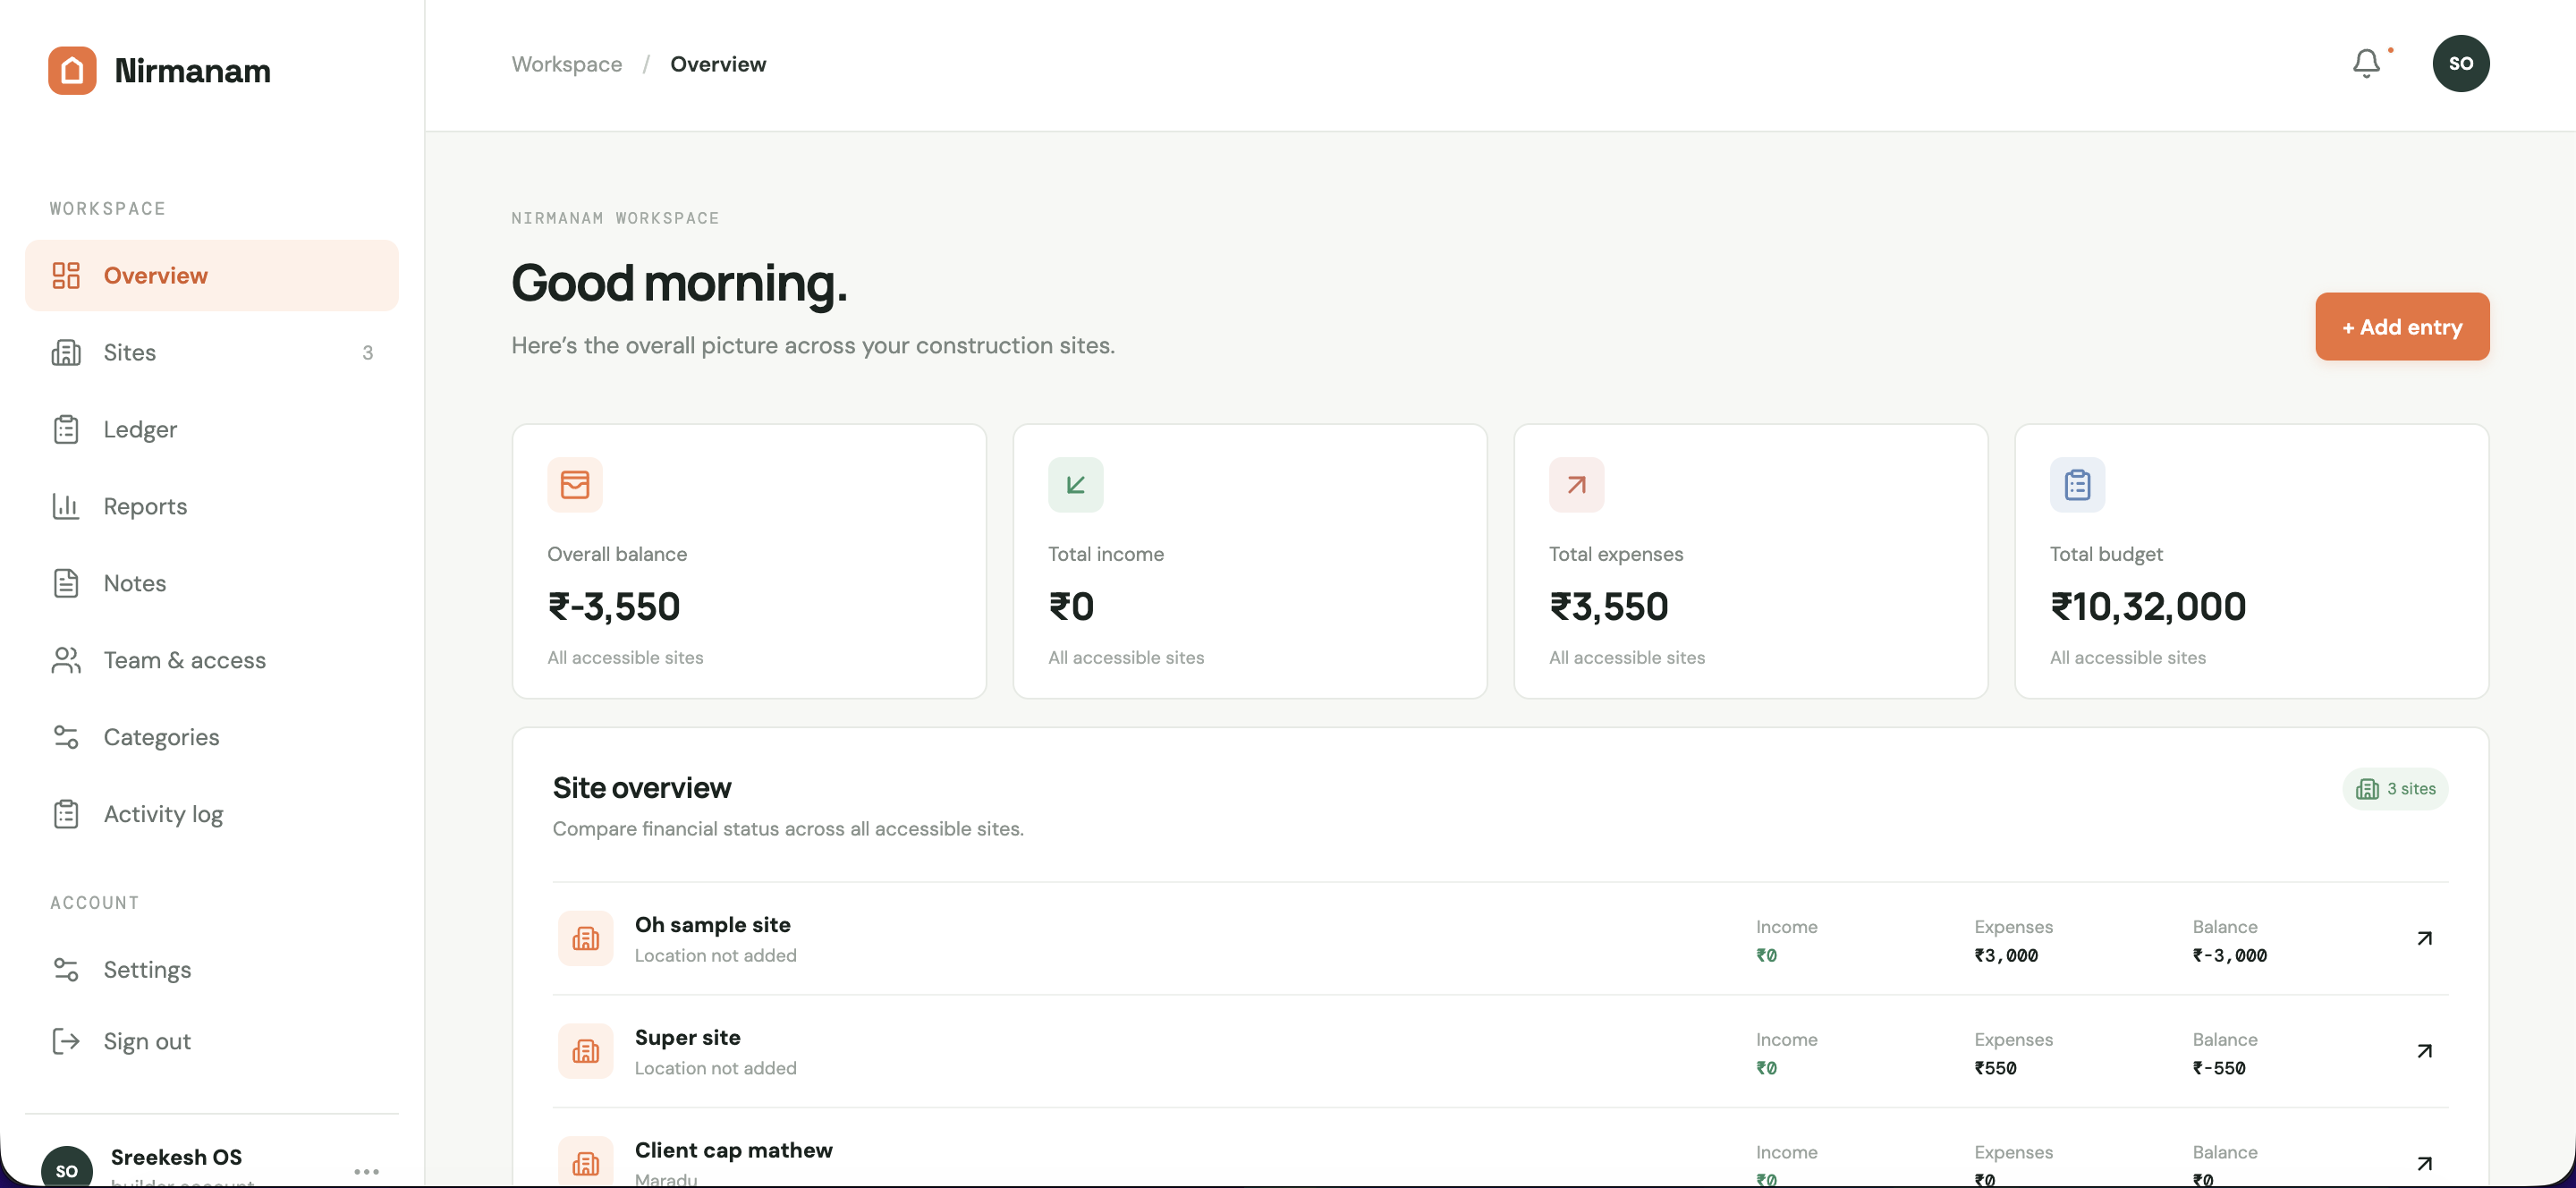Click the Overall balance wallet icon
2576x1188 pixels.
click(x=575, y=485)
